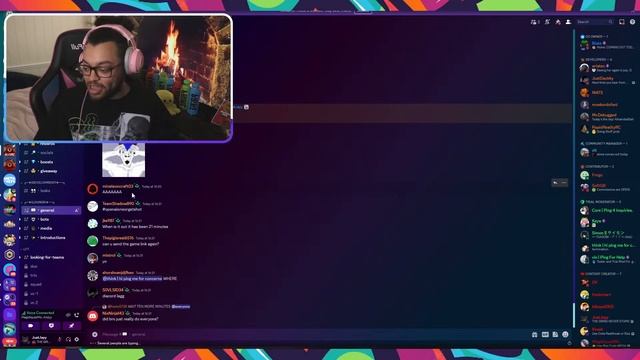The height and width of the screenshot is (360, 640).
Task: Open member "vio | Ping For Help" profile
Action: [607, 259]
